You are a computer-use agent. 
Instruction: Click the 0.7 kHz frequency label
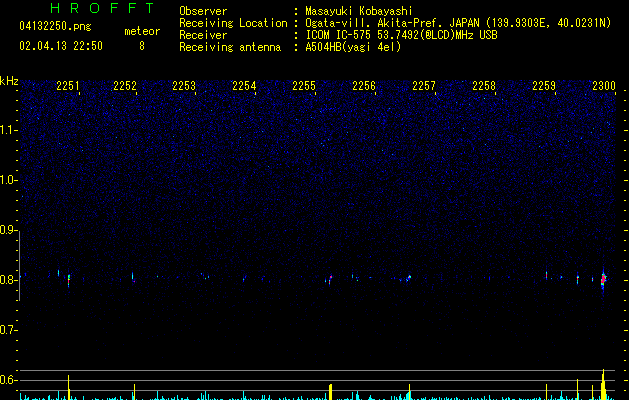click(x=8, y=330)
